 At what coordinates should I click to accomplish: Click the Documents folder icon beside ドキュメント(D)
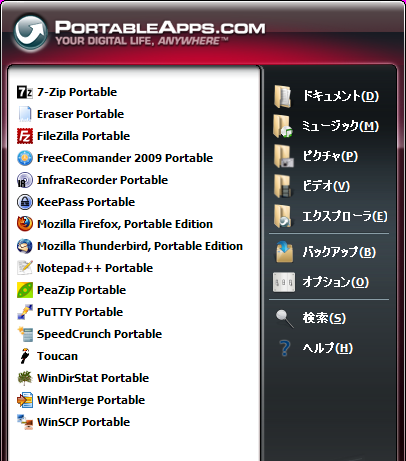coord(283,96)
